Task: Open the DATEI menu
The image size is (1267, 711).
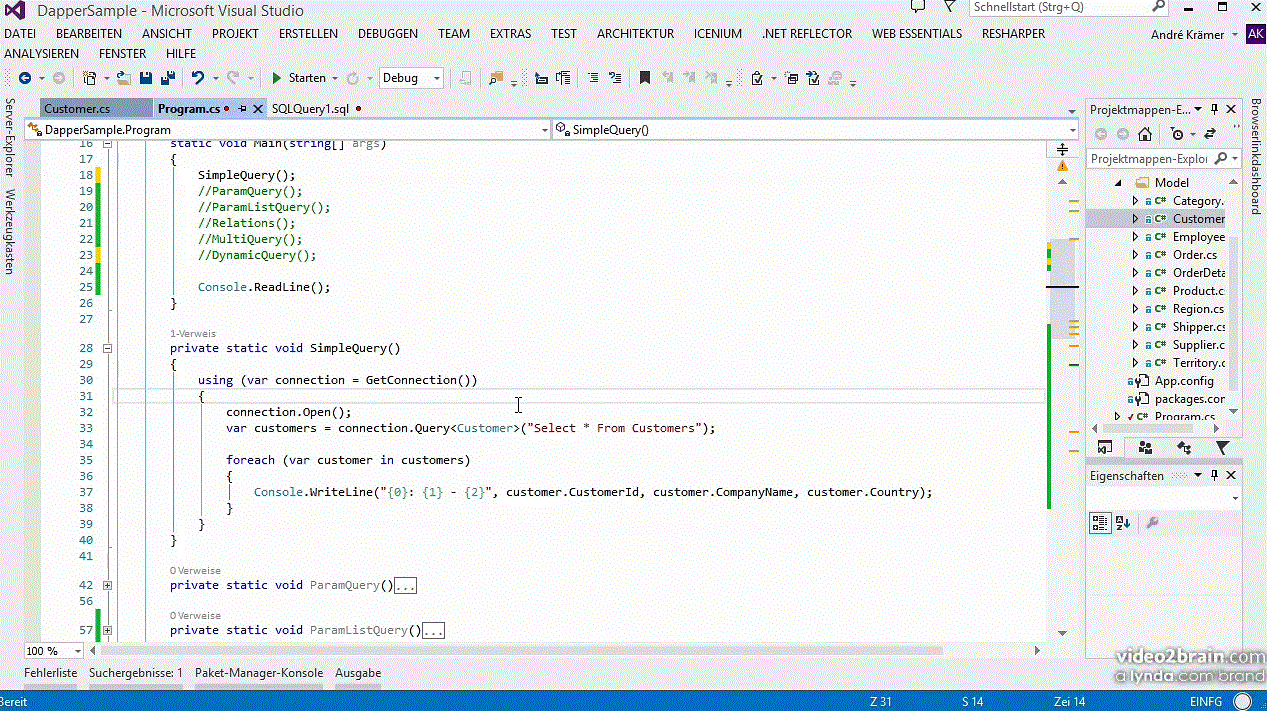Action: [20, 33]
